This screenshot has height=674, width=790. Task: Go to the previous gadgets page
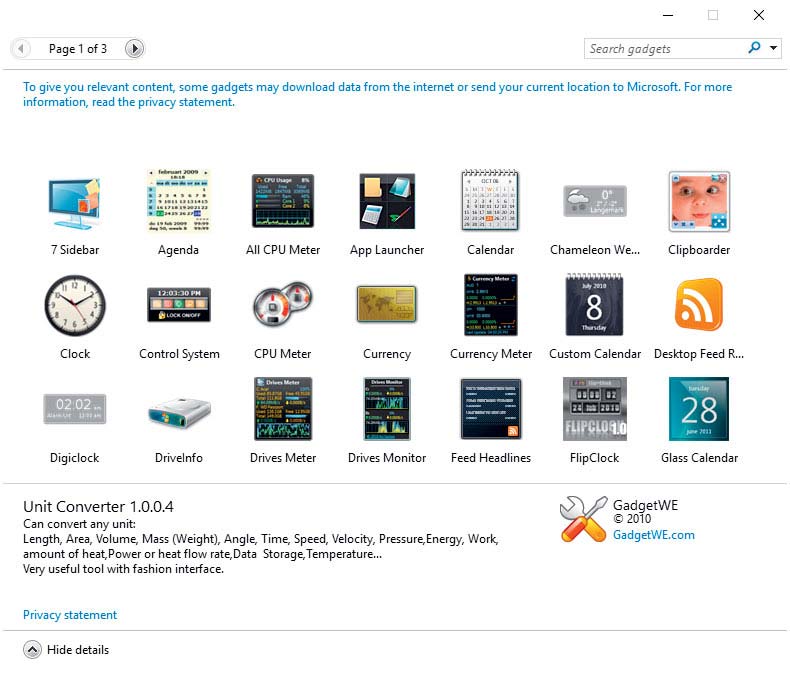pos(21,49)
